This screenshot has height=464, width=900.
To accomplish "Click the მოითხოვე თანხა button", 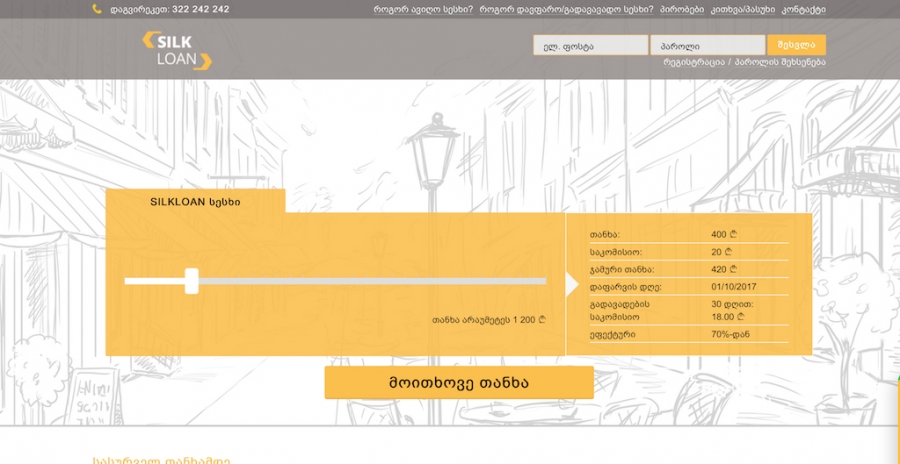I will pos(459,382).
